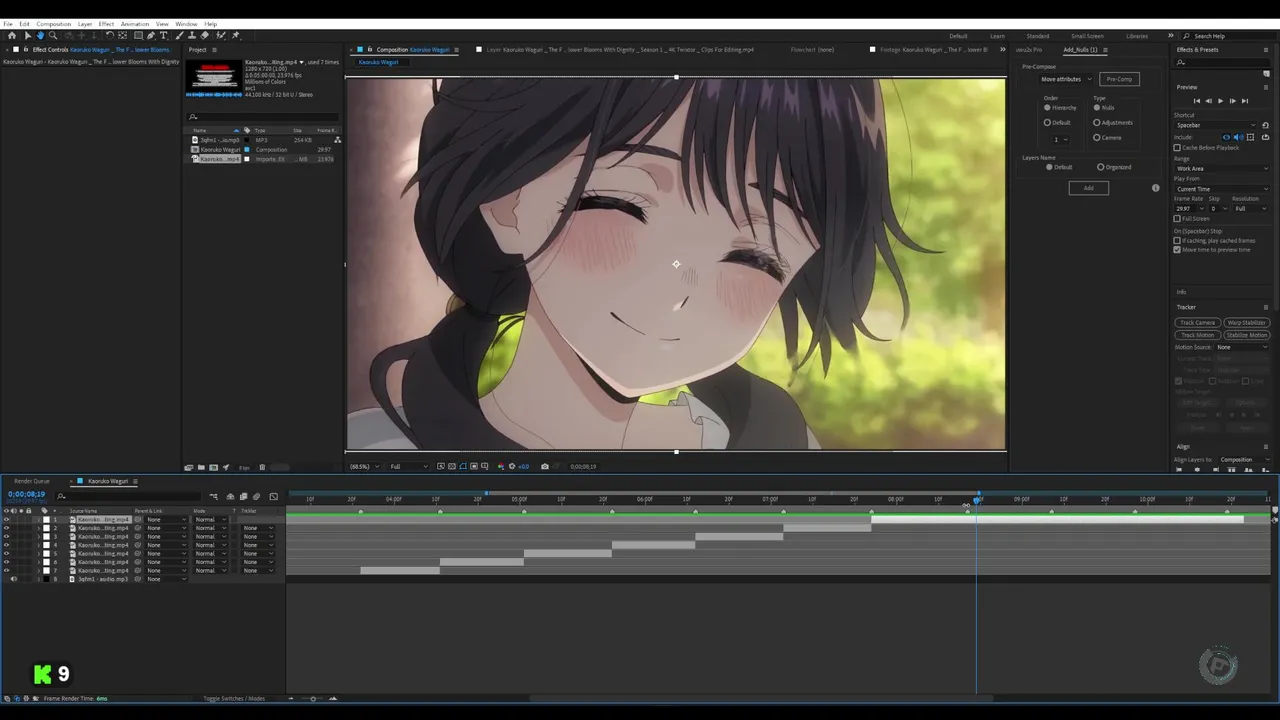Open graph editor in timeline
Screen dimensions: 1280x720
273,496
